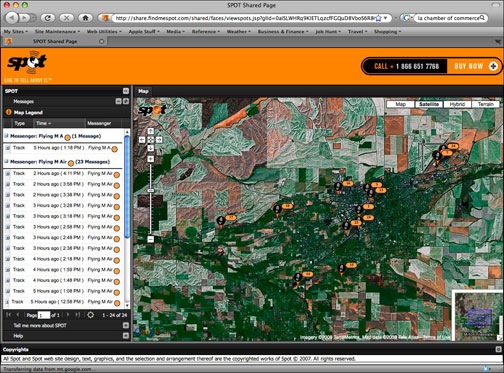Viewport: 504px width, 373px height.
Task: Click the plus icon beside BUY NOW
Action: tap(493, 66)
